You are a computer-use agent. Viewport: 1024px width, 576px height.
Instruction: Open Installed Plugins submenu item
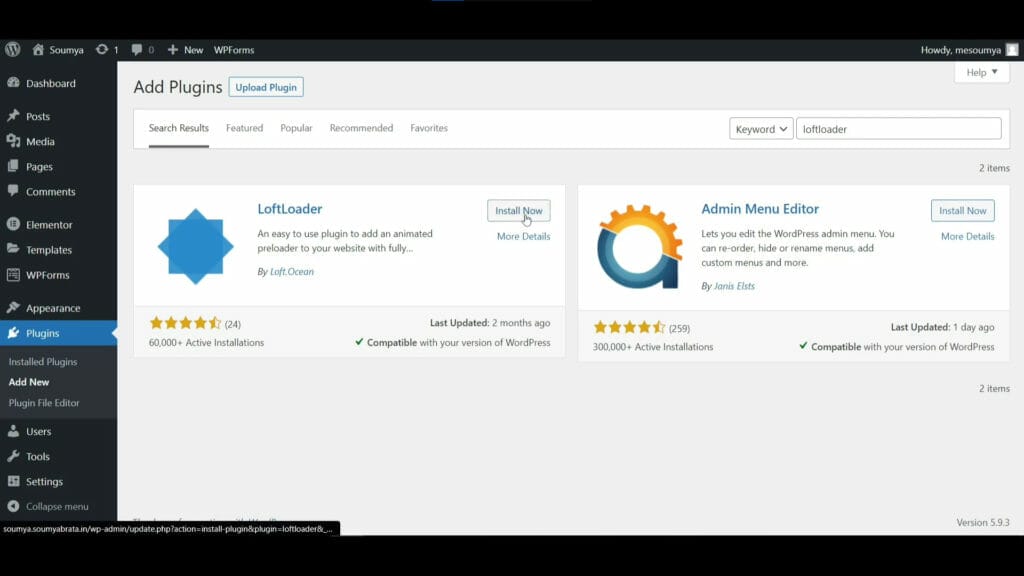point(42,361)
